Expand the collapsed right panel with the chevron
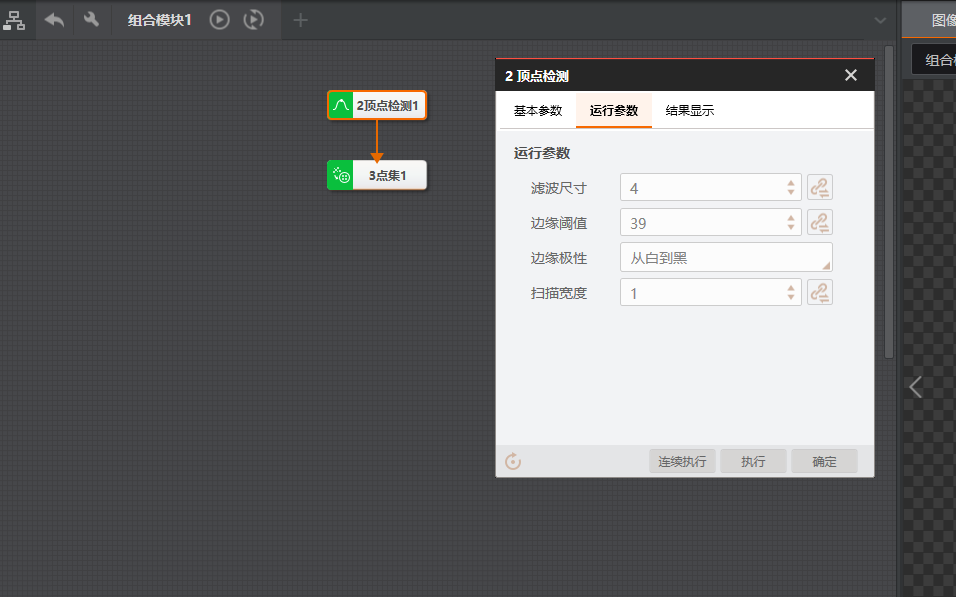The height and width of the screenshot is (597, 956). (x=915, y=387)
